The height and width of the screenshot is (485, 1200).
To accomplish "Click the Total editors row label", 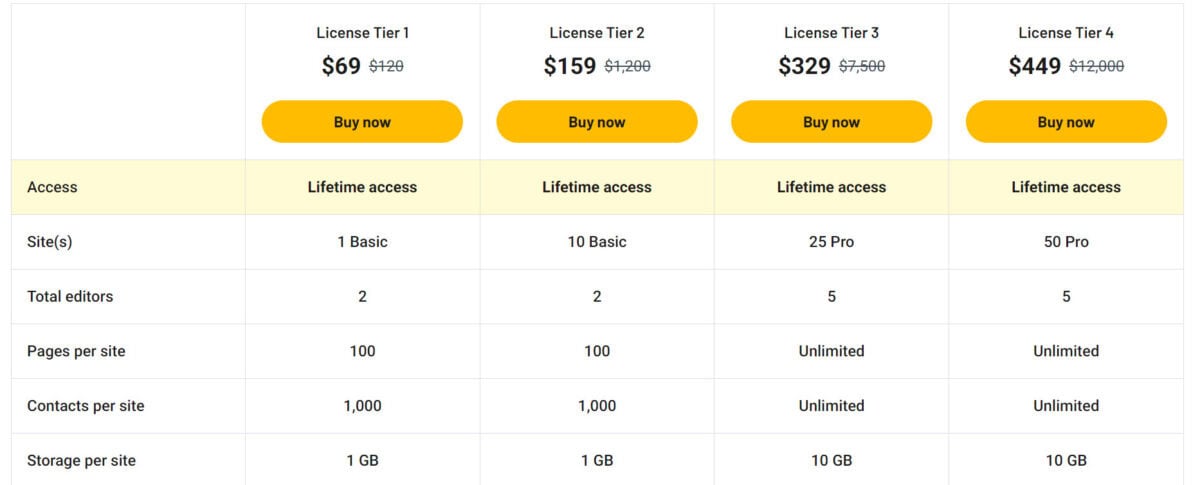I will coord(70,296).
